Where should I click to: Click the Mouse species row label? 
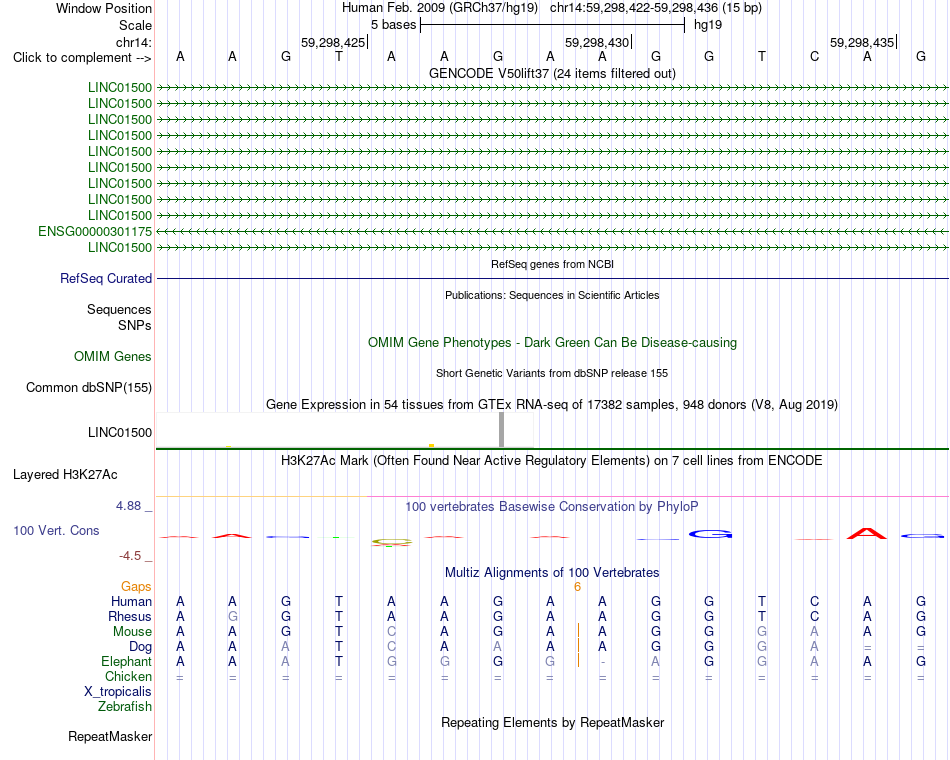coord(133,632)
